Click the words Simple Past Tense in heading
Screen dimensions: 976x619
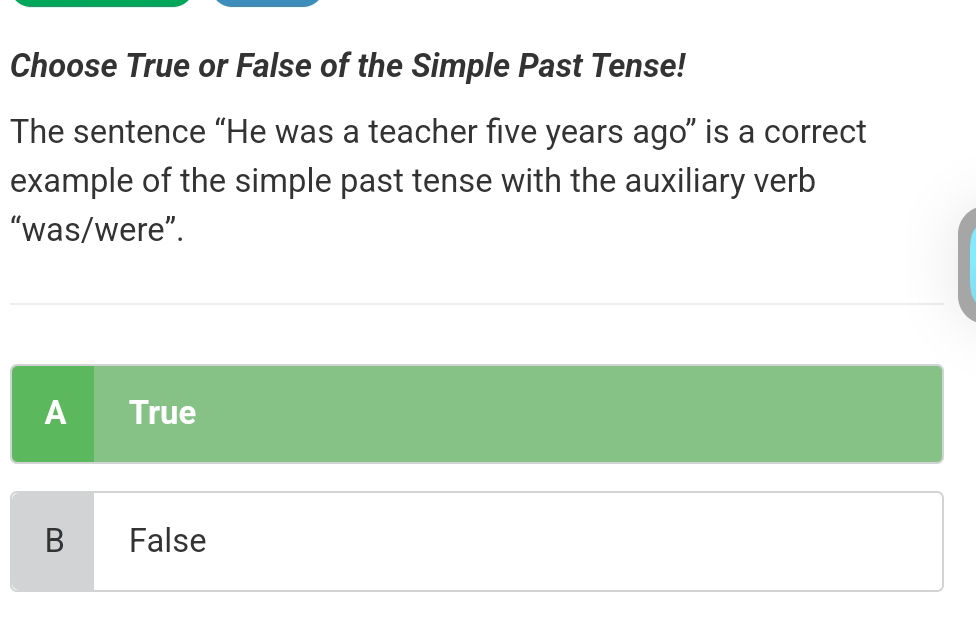(x=548, y=65)
